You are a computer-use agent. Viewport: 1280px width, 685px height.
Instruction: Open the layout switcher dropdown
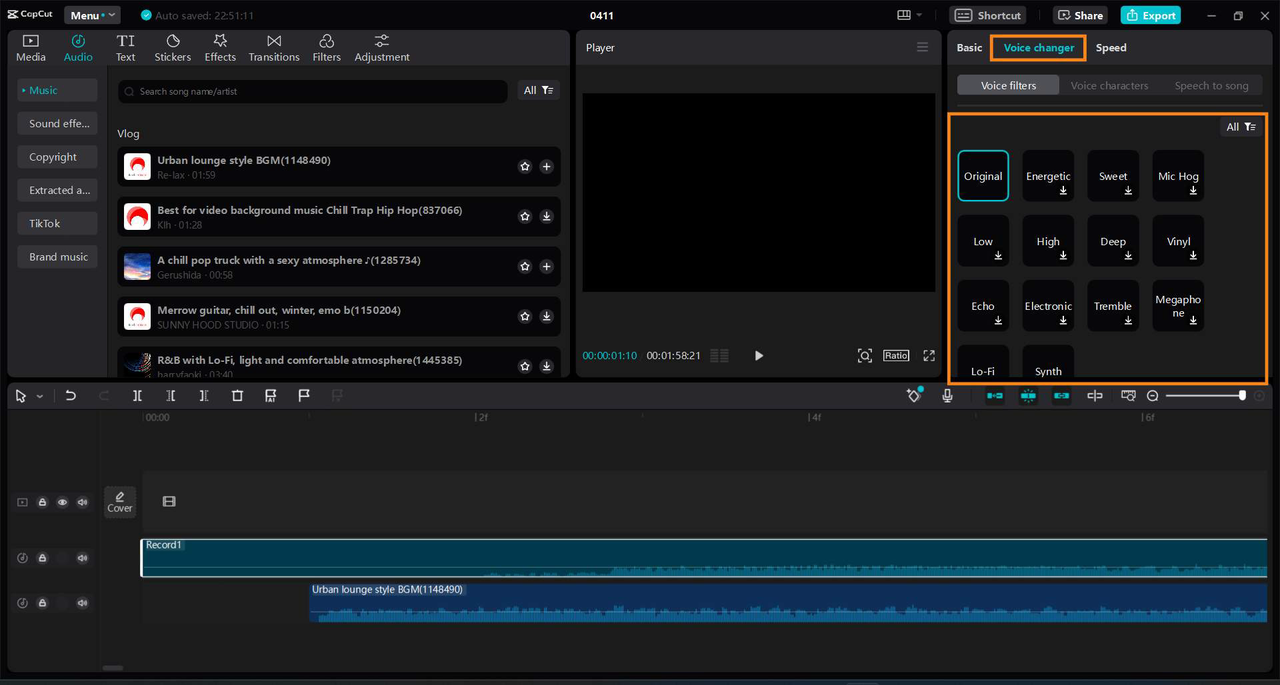coord(909,15)
